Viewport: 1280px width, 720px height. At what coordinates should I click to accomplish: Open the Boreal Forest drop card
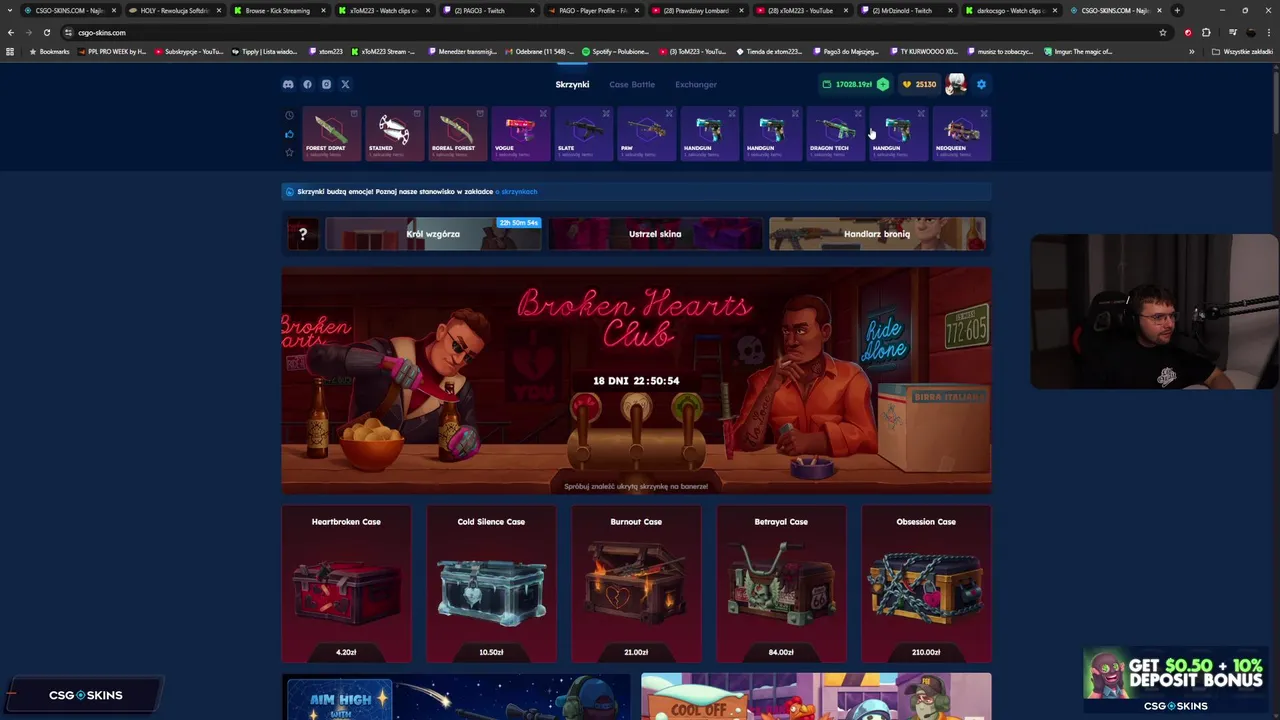[x=457, y=134]
